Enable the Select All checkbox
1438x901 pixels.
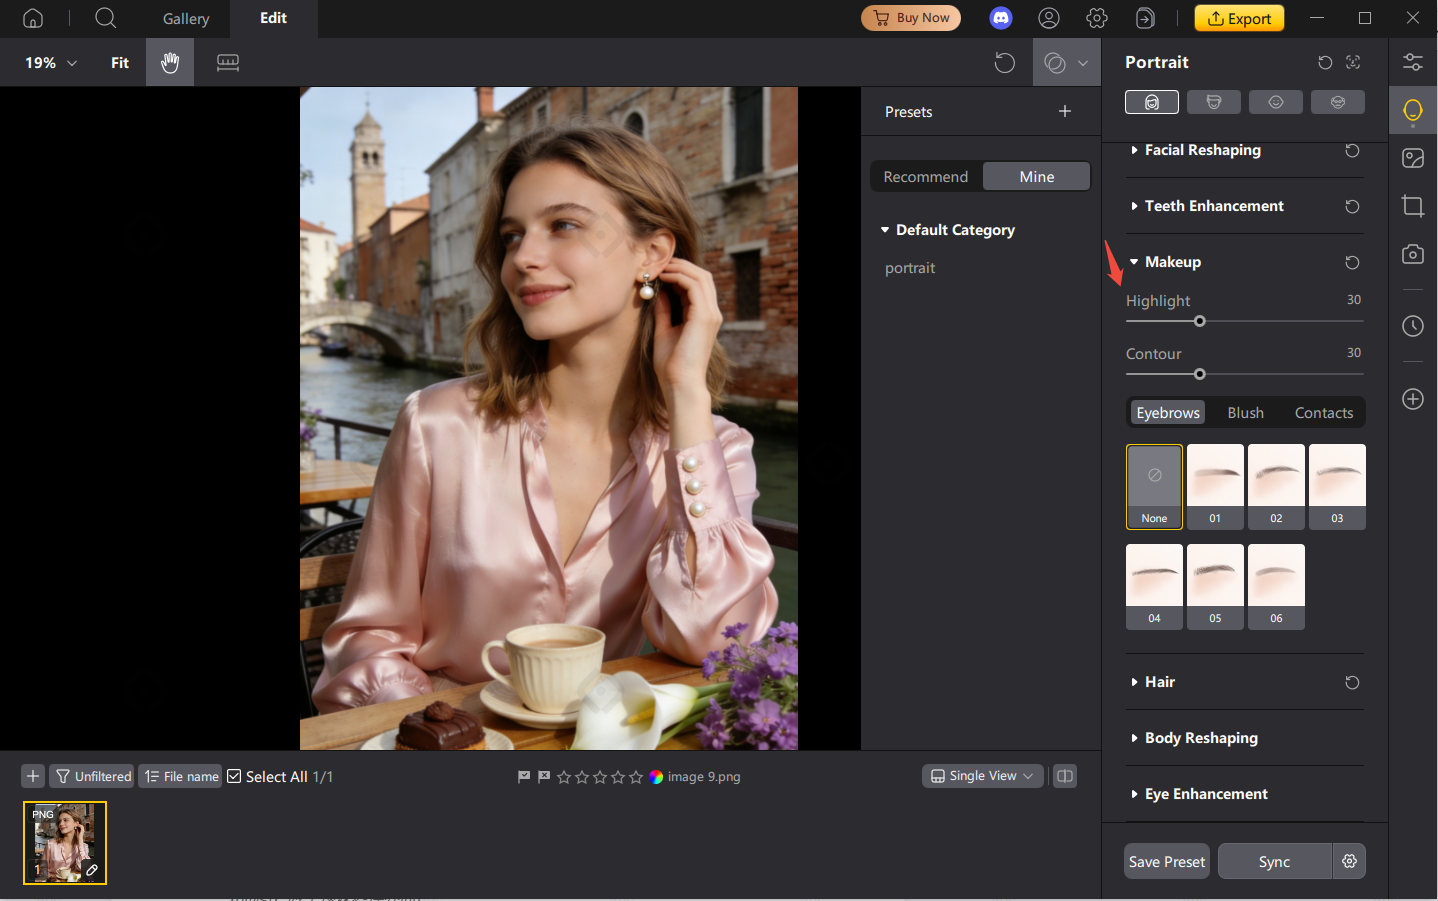(233, 775)
